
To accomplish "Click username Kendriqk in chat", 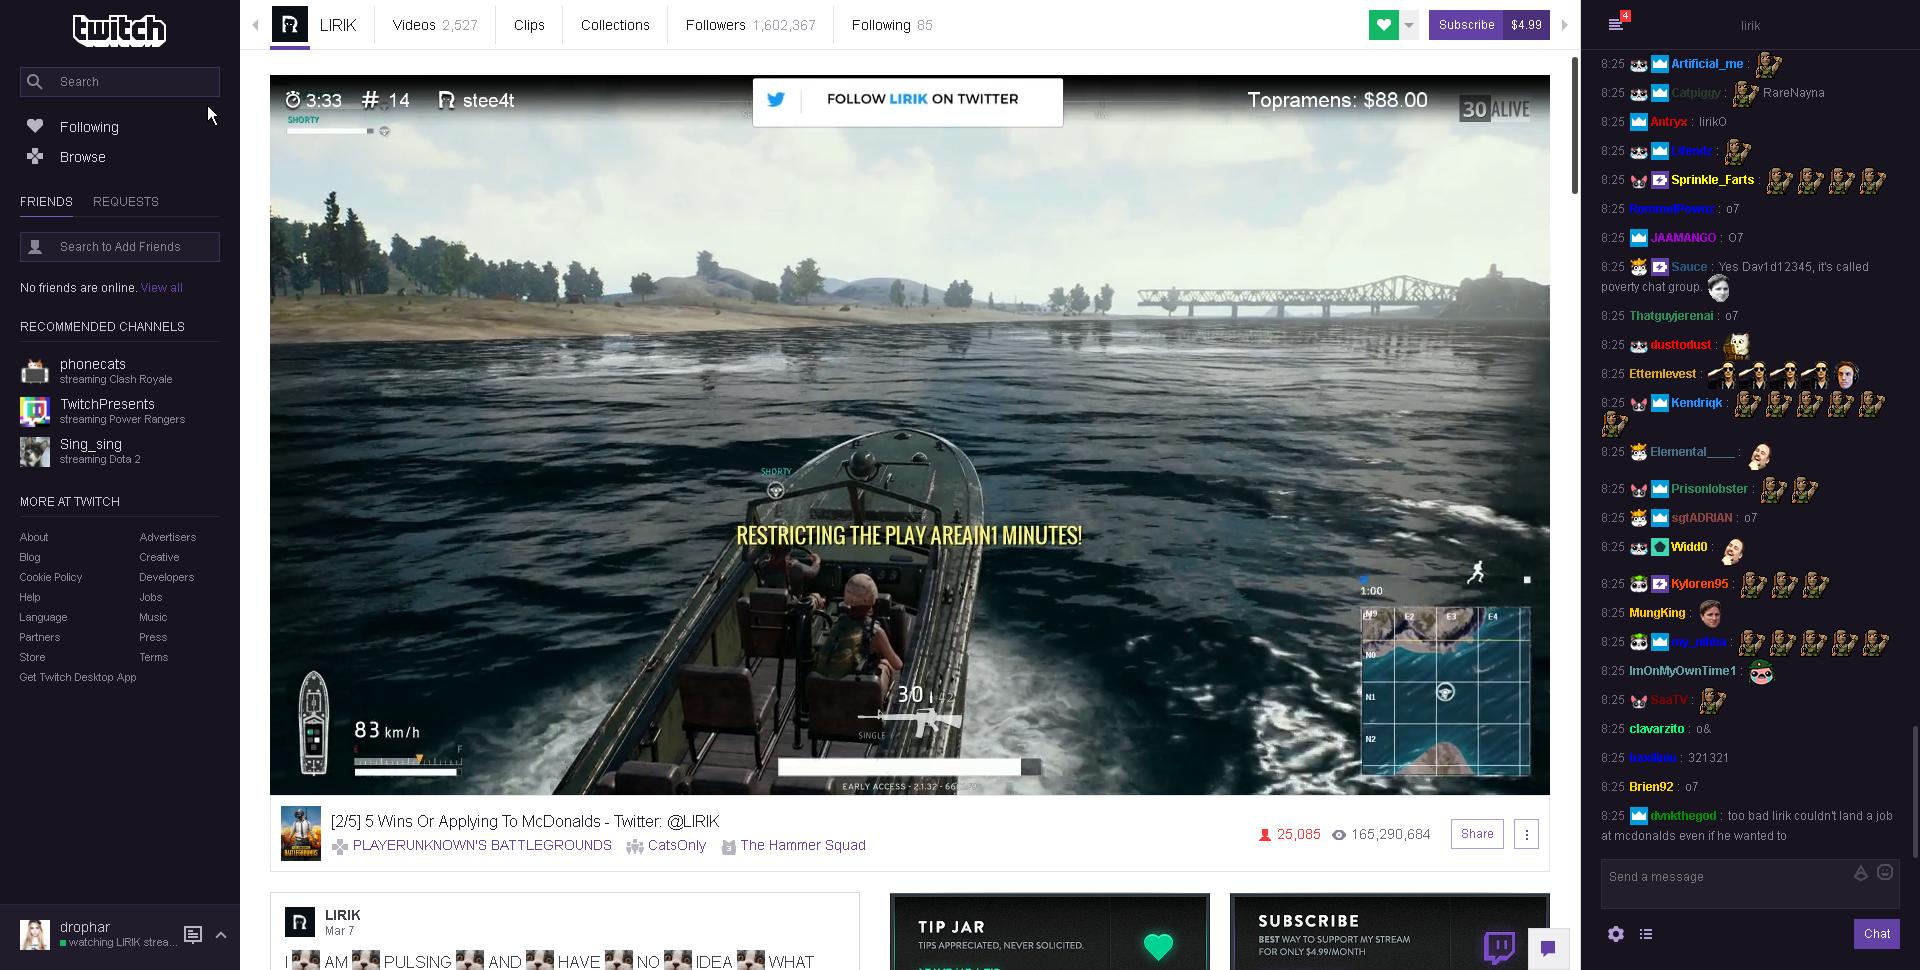I will [x=1696, y=403].
